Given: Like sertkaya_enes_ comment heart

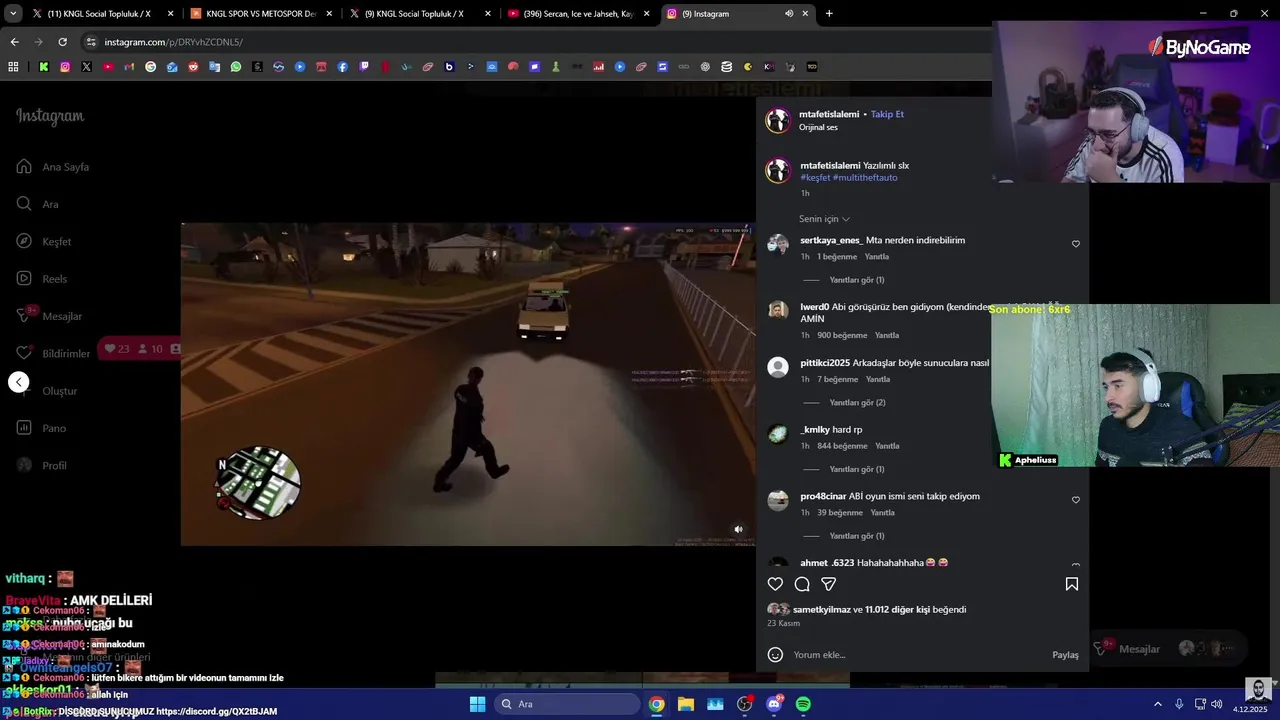Looking at the screenshot, I should click(1076, 244).
